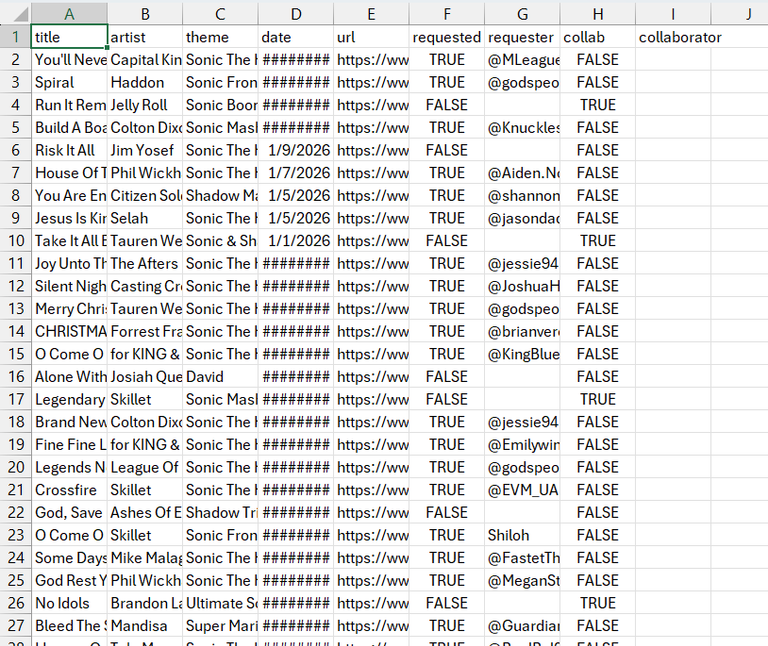The height and width of the screenshot is (646, 768).
Task: Select the 'Shadow Tri' theme cell
Action: pos(220,512)
